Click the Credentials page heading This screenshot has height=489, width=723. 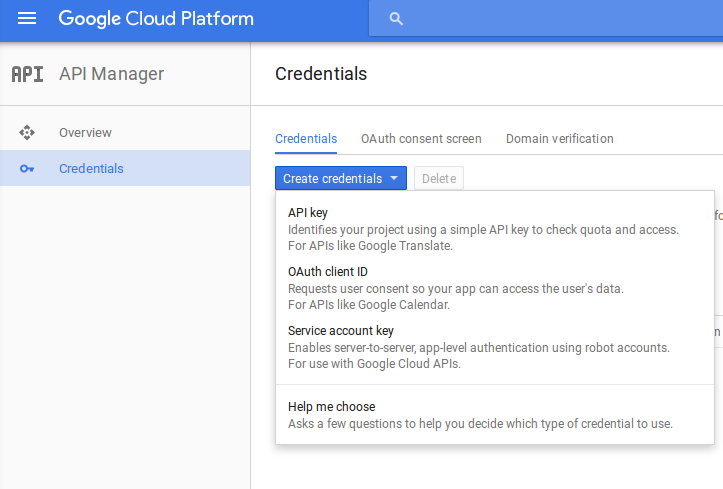[321, 74]
